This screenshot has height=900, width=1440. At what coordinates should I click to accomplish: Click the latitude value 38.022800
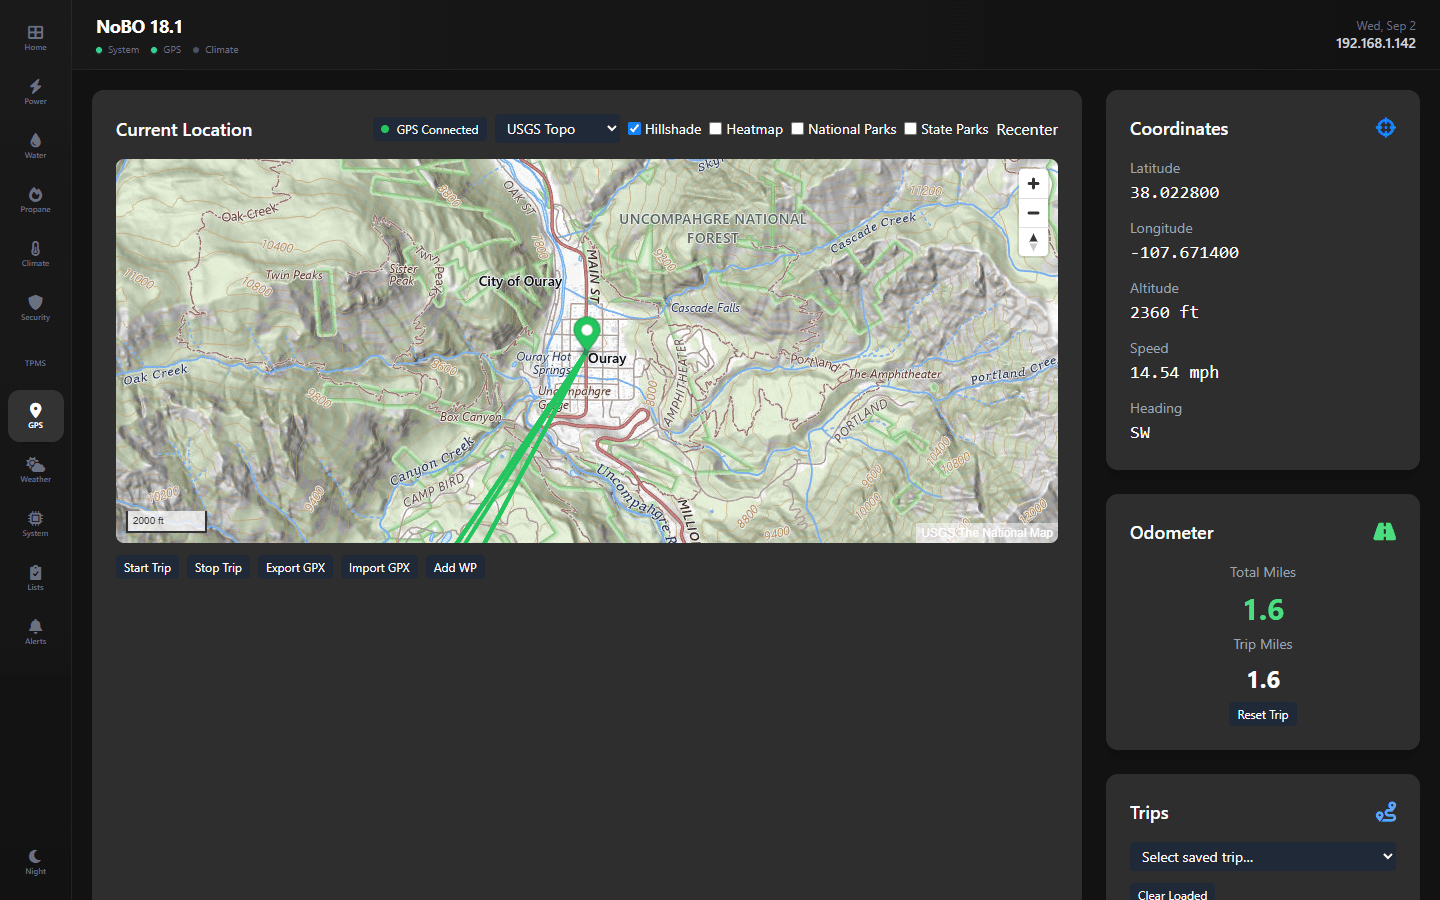coord(1175,192)
